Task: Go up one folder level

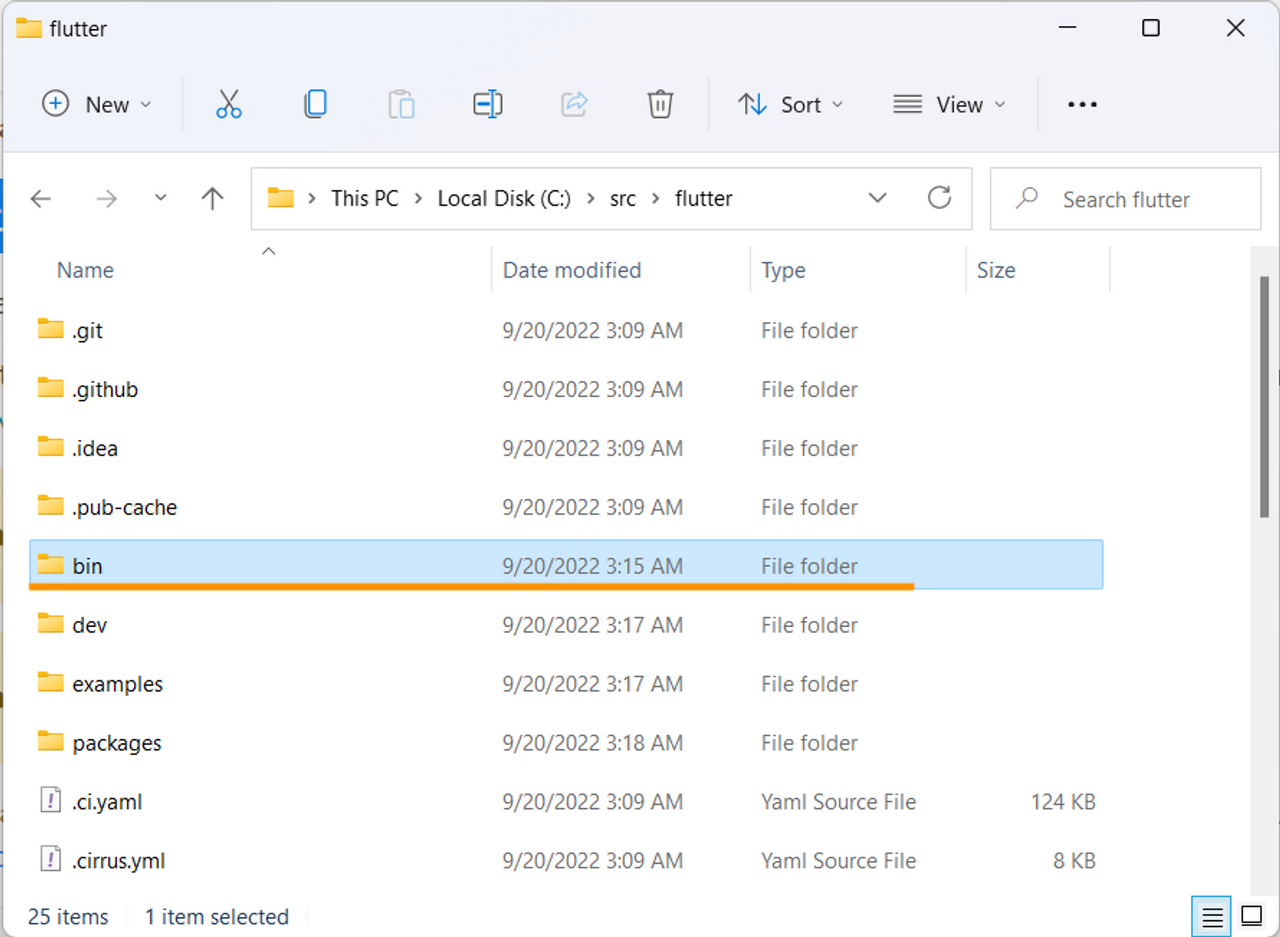Action: [x=212, y=198]
